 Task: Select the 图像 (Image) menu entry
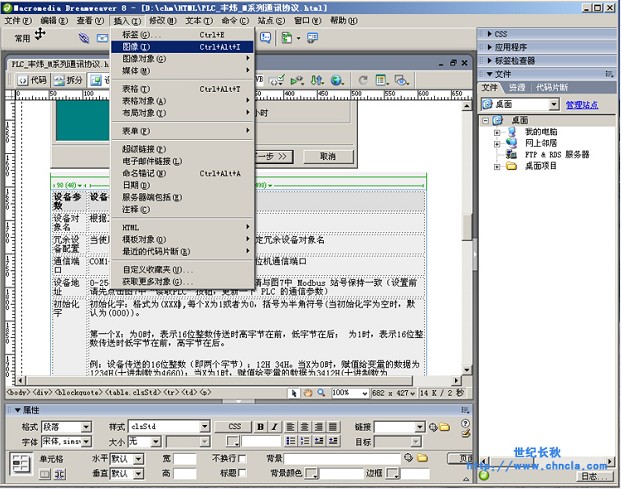(182, 47)
